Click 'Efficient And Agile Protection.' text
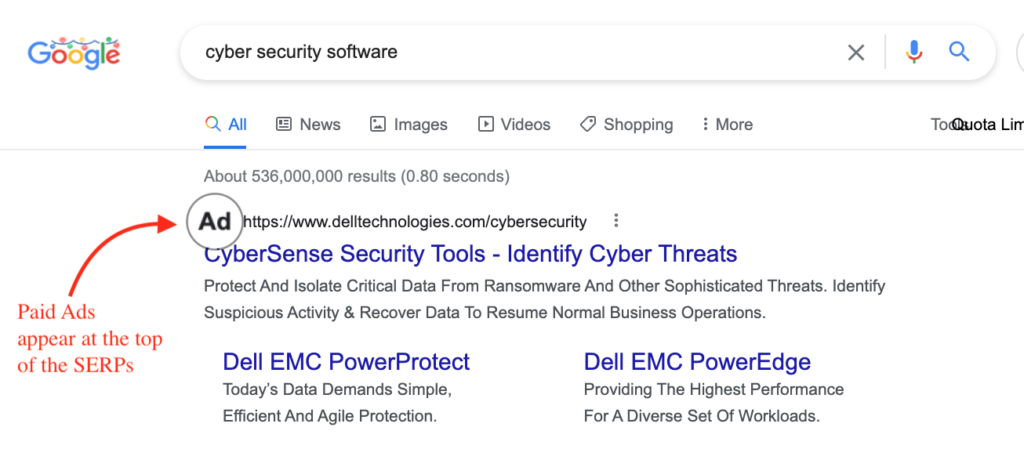The height and width of the screenshot is (467, 1024). (x=330, y=416)
